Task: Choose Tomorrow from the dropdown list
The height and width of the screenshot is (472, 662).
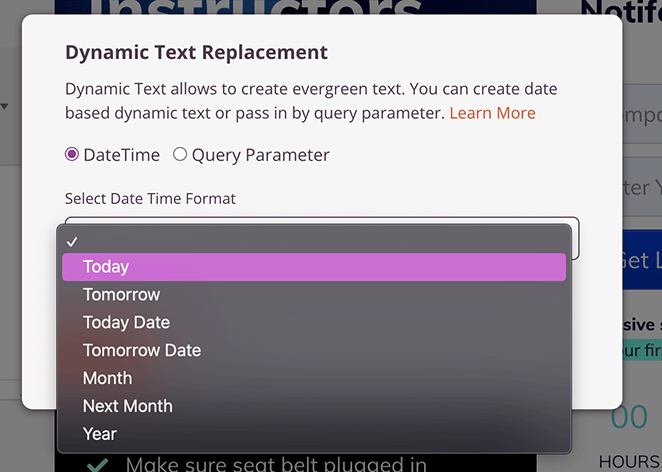Action: coord(314,295)
